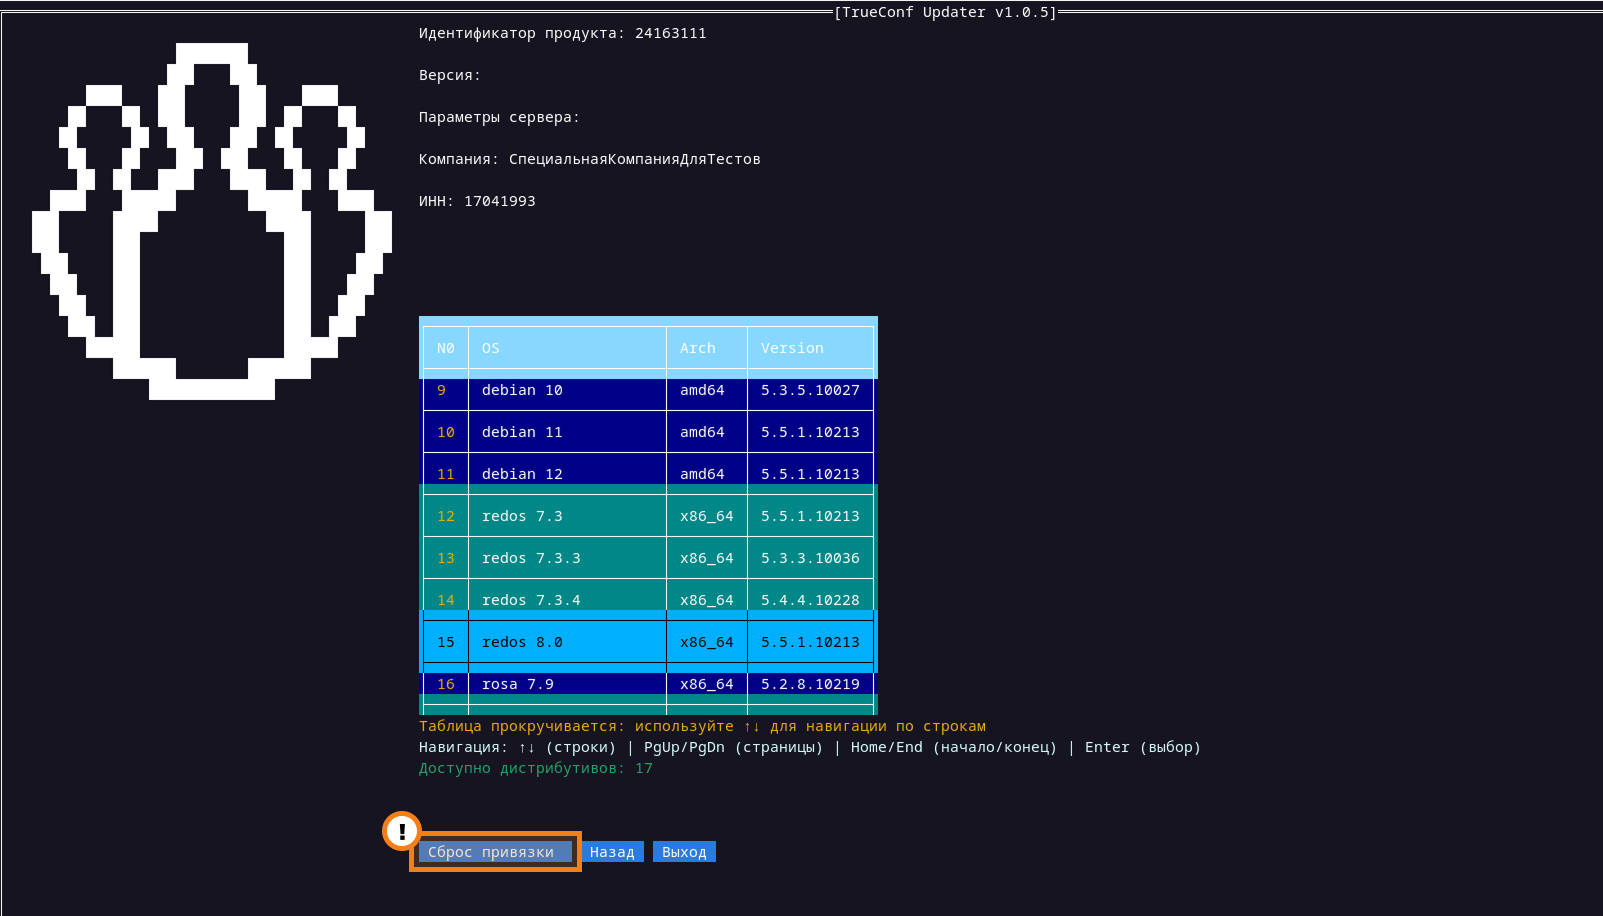This screenshot has width=1603, height=916.
Task: Choose the redos 7.3.4 distribution
Action: click(648, 599)
